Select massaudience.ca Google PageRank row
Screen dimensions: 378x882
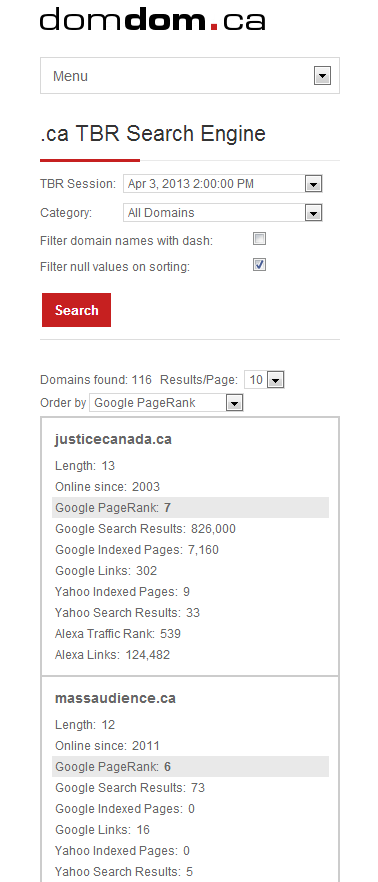click(x=190, y=767)
